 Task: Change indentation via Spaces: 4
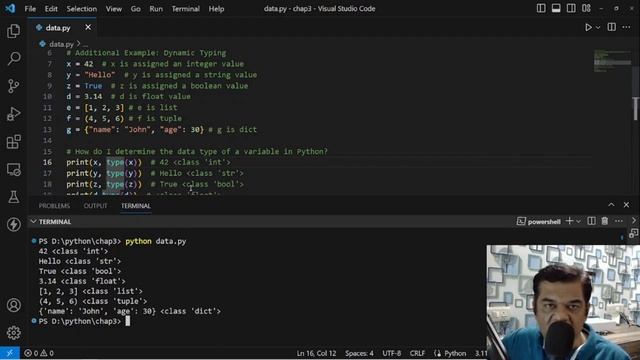click(x=359, y=353)
